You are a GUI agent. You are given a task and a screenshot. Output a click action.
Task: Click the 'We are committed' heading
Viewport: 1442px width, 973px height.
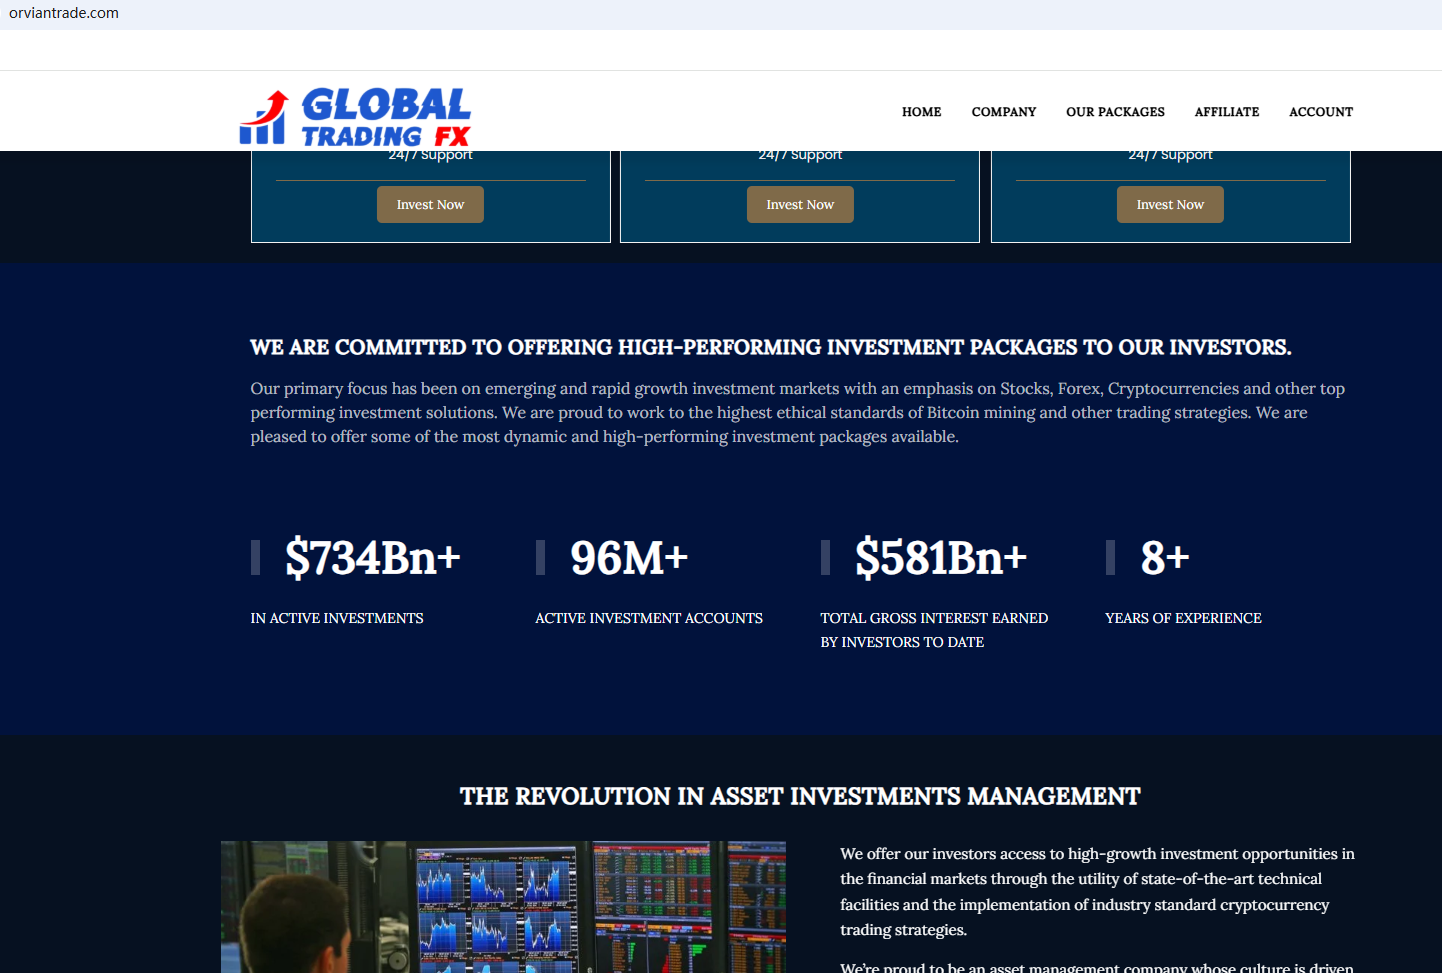(x=770, y=347)
